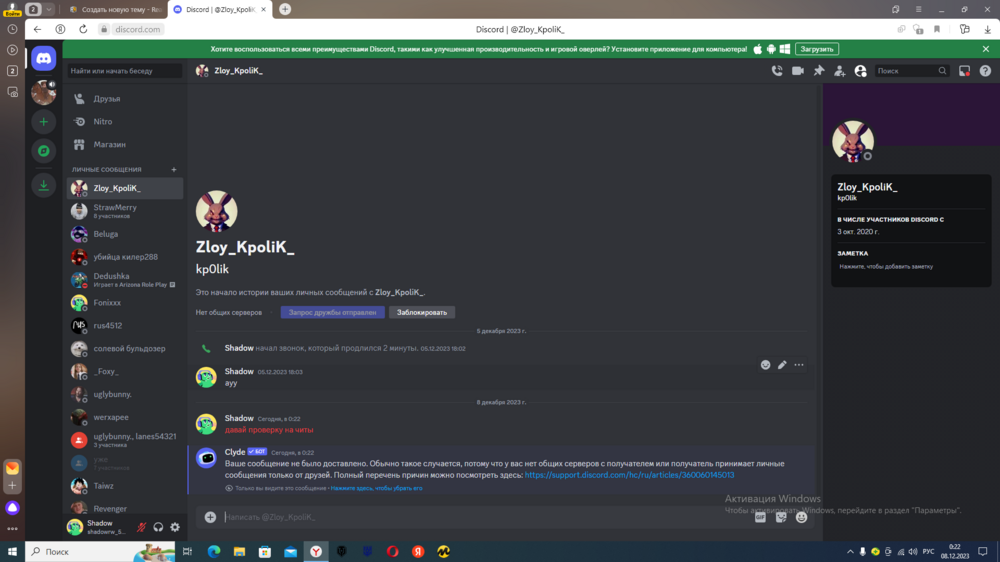Open _Foxy_ direct message

coord(125,371)
